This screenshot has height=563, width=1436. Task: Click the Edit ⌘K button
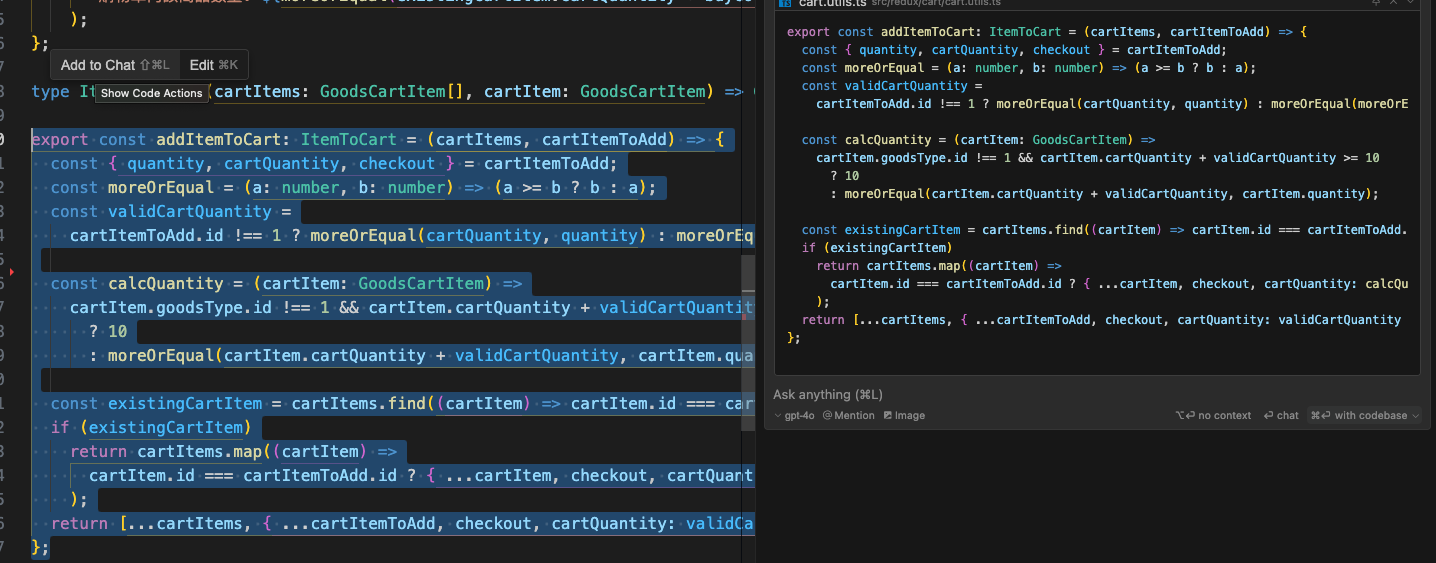pos(214,65)
